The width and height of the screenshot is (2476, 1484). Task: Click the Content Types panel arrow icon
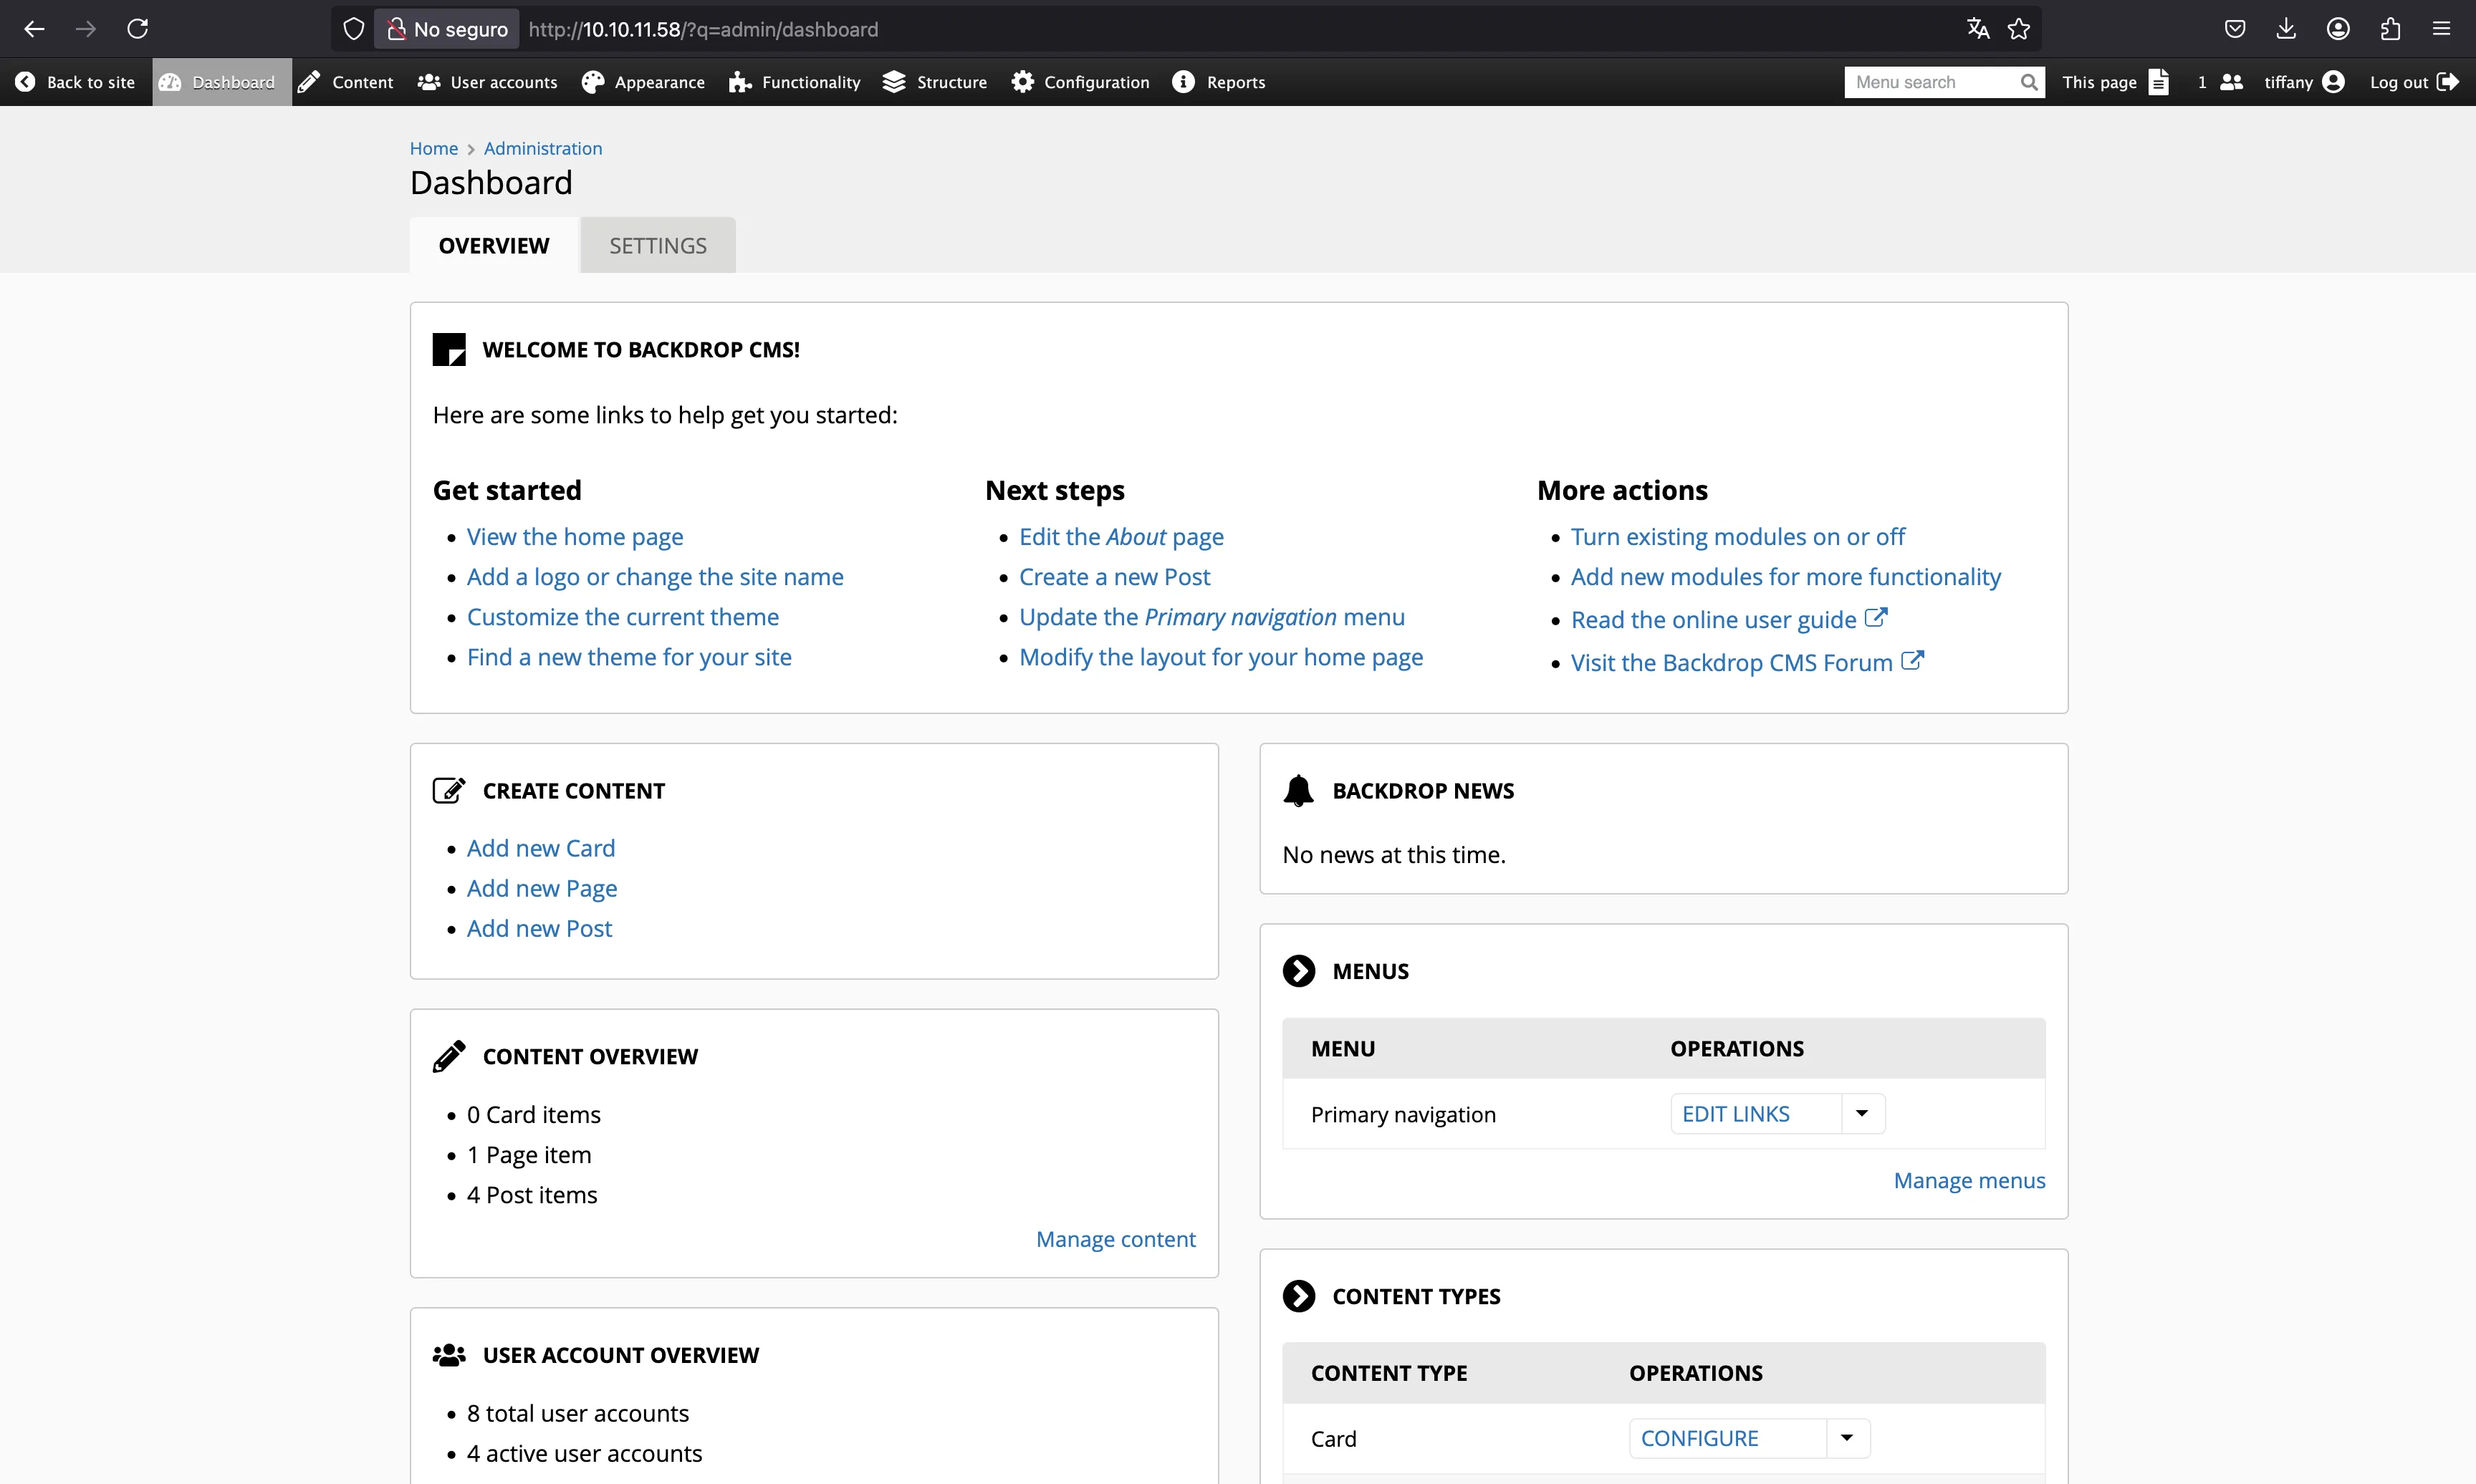(x=1299, y=1296)
